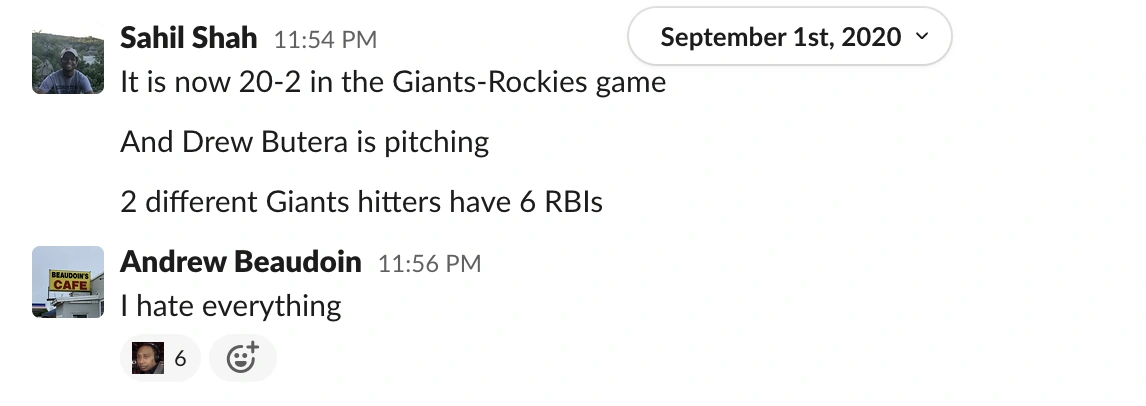Open the 11:56 PM message timestamp

click(x=429, y=264)
